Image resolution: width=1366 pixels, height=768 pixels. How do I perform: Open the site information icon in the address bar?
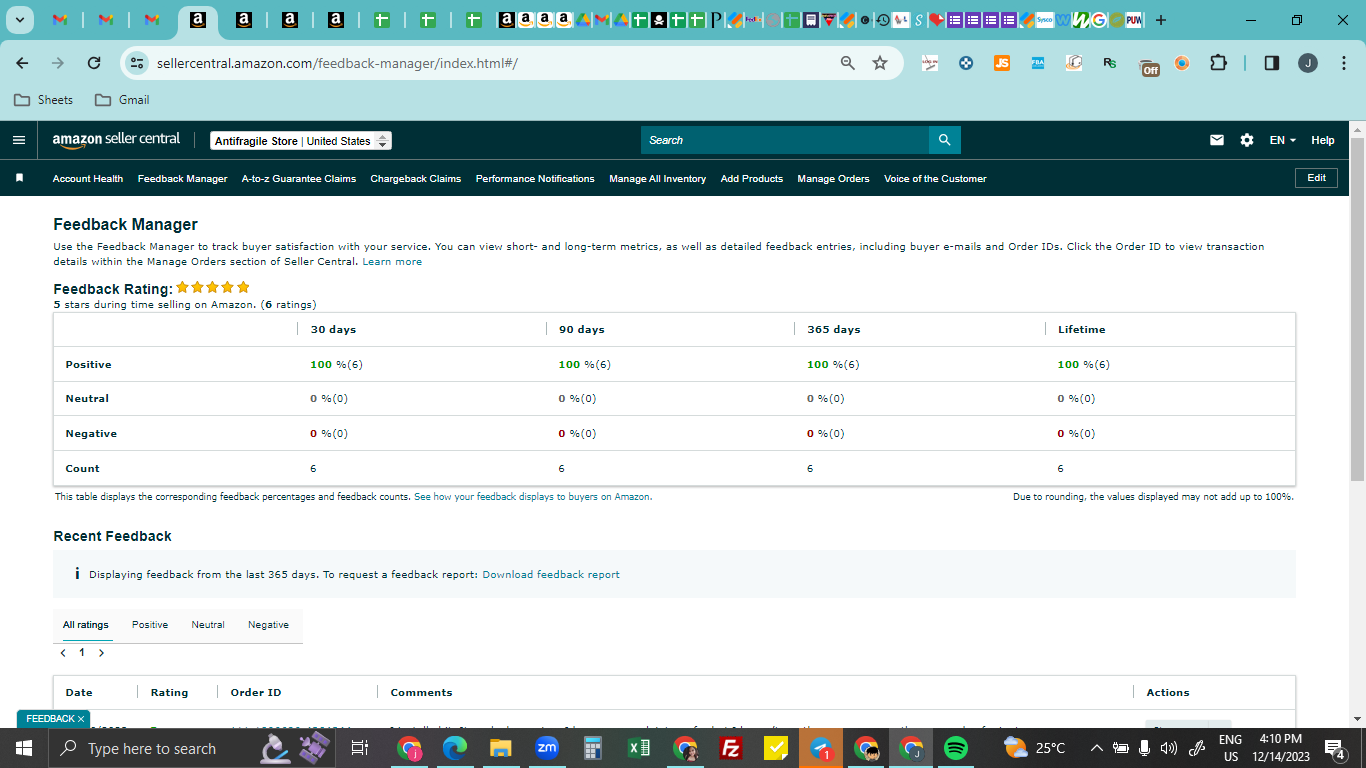137,63
